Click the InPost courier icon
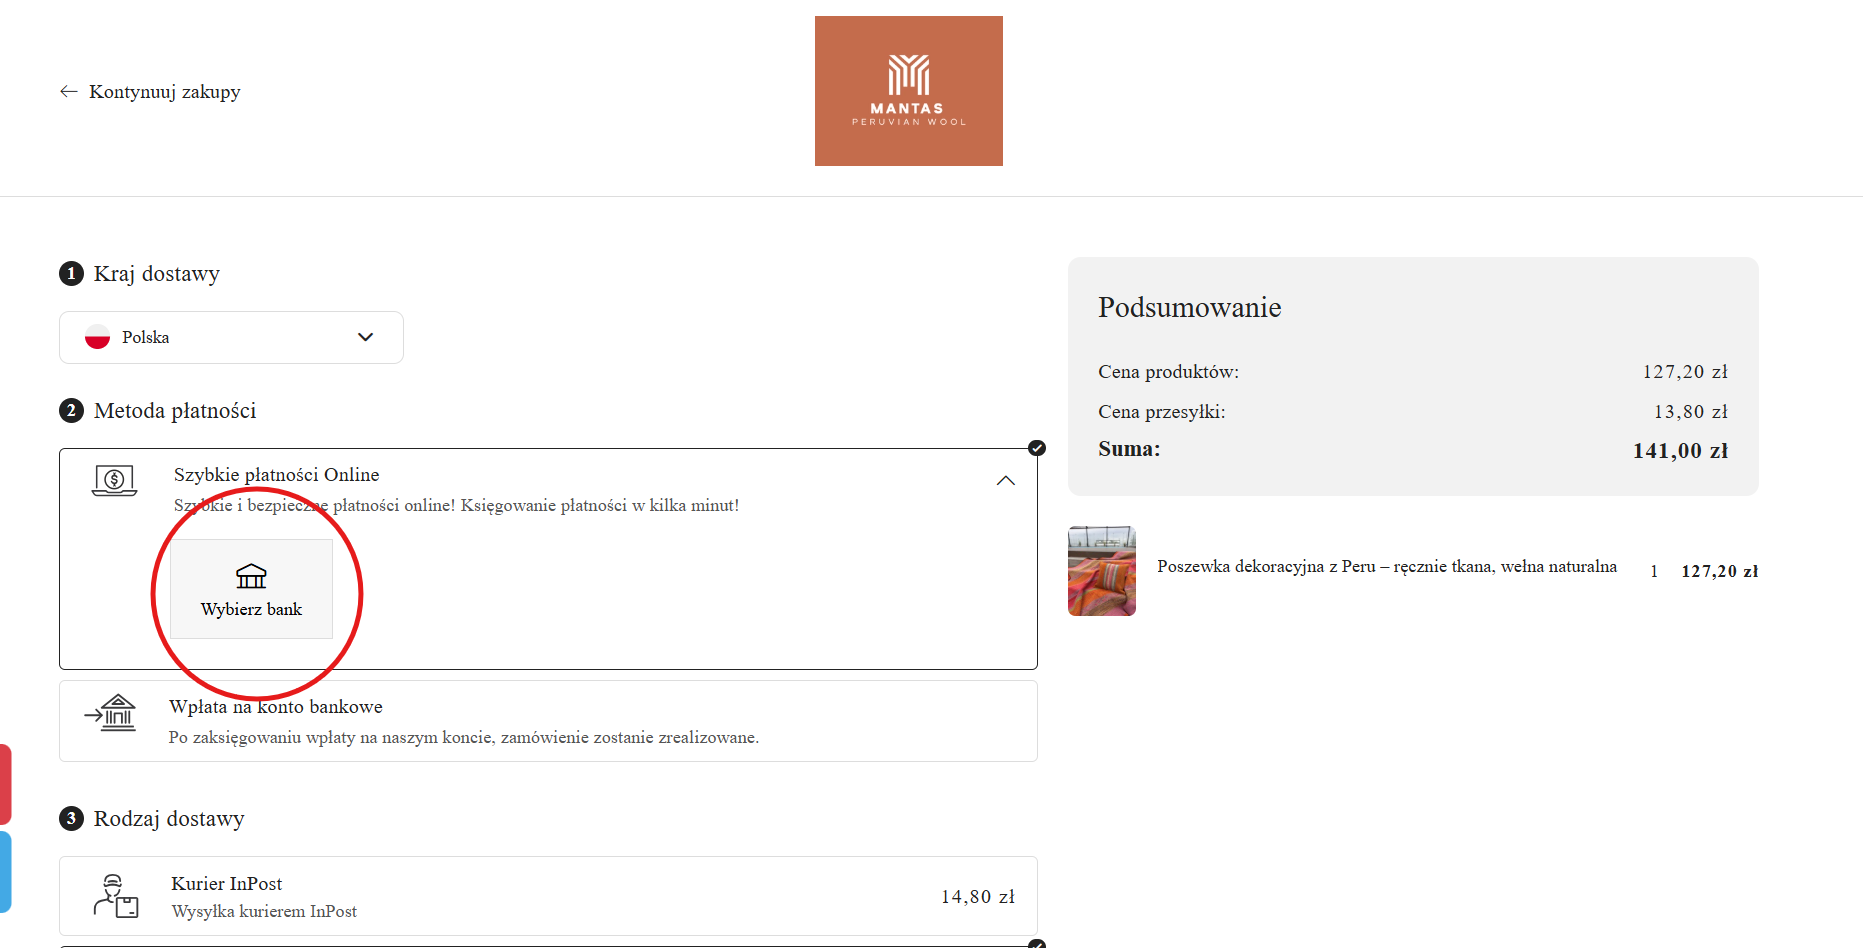The image size is (1863, 948). [116, 896]
